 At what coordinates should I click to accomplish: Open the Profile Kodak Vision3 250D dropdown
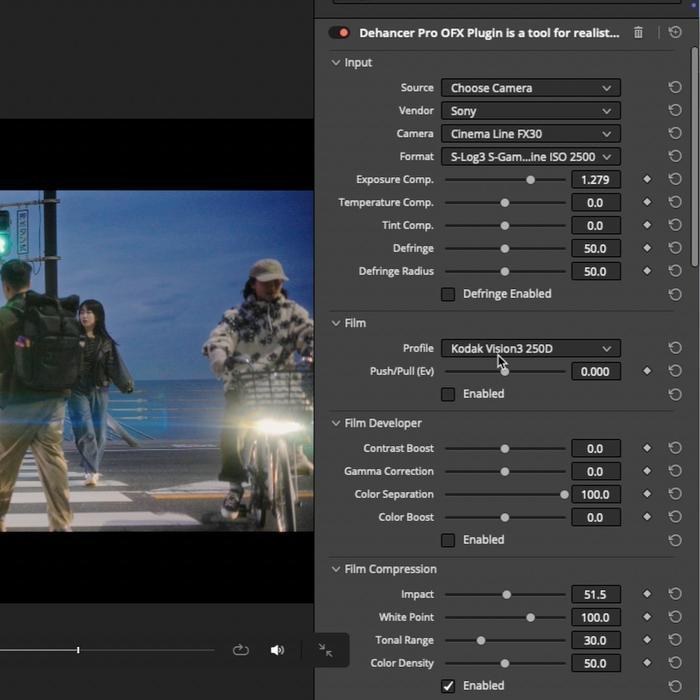click(x=531, y=349)
